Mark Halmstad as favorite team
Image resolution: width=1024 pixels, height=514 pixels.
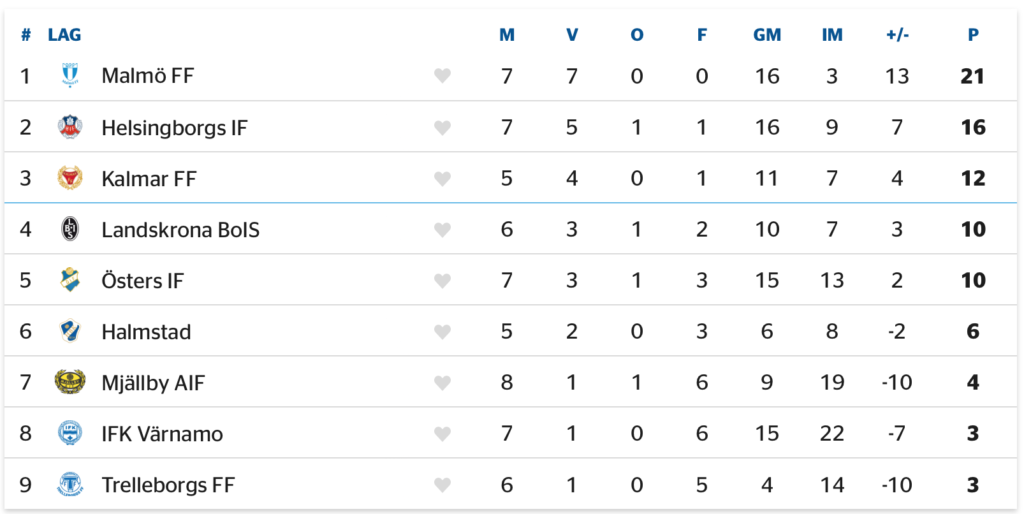pos(443,331)
